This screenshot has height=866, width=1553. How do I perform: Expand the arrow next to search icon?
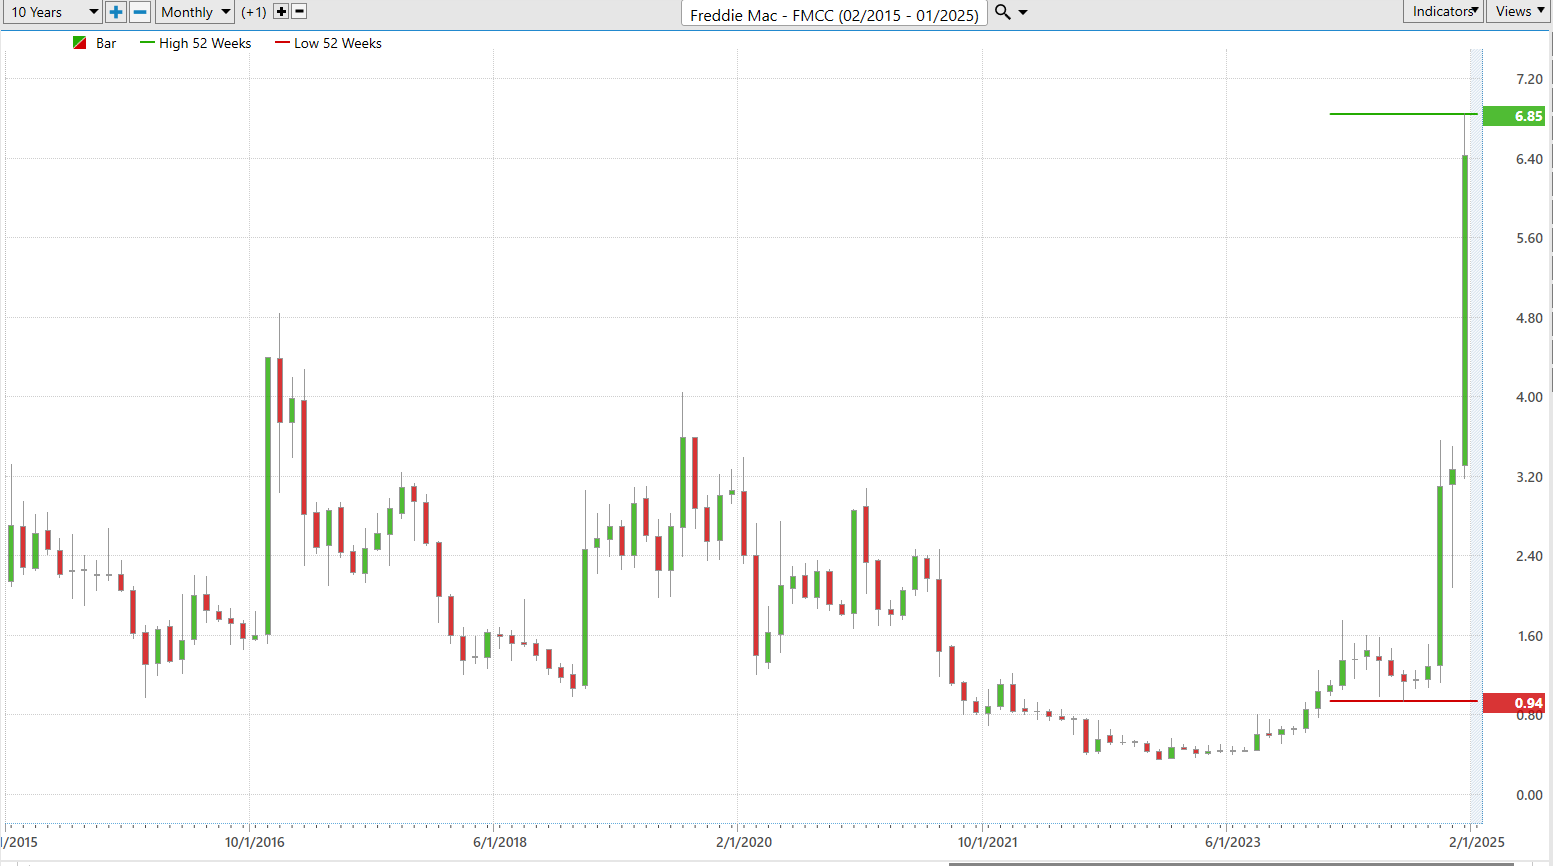coord(1023,13)
